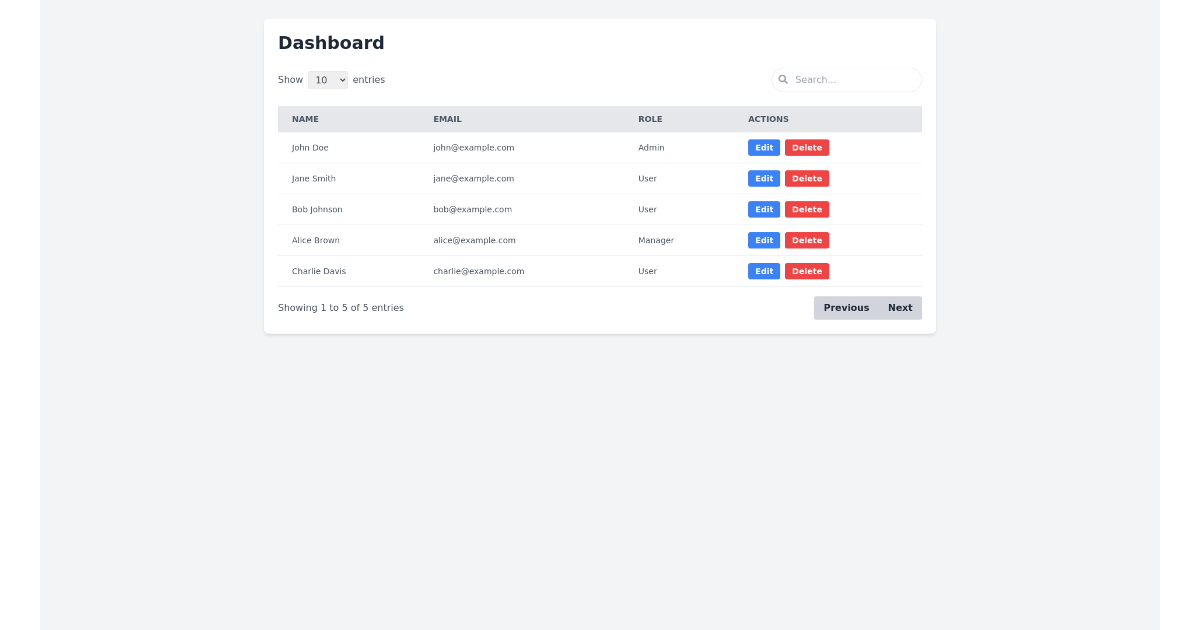Delete John Doe's record

click(806, 147)
